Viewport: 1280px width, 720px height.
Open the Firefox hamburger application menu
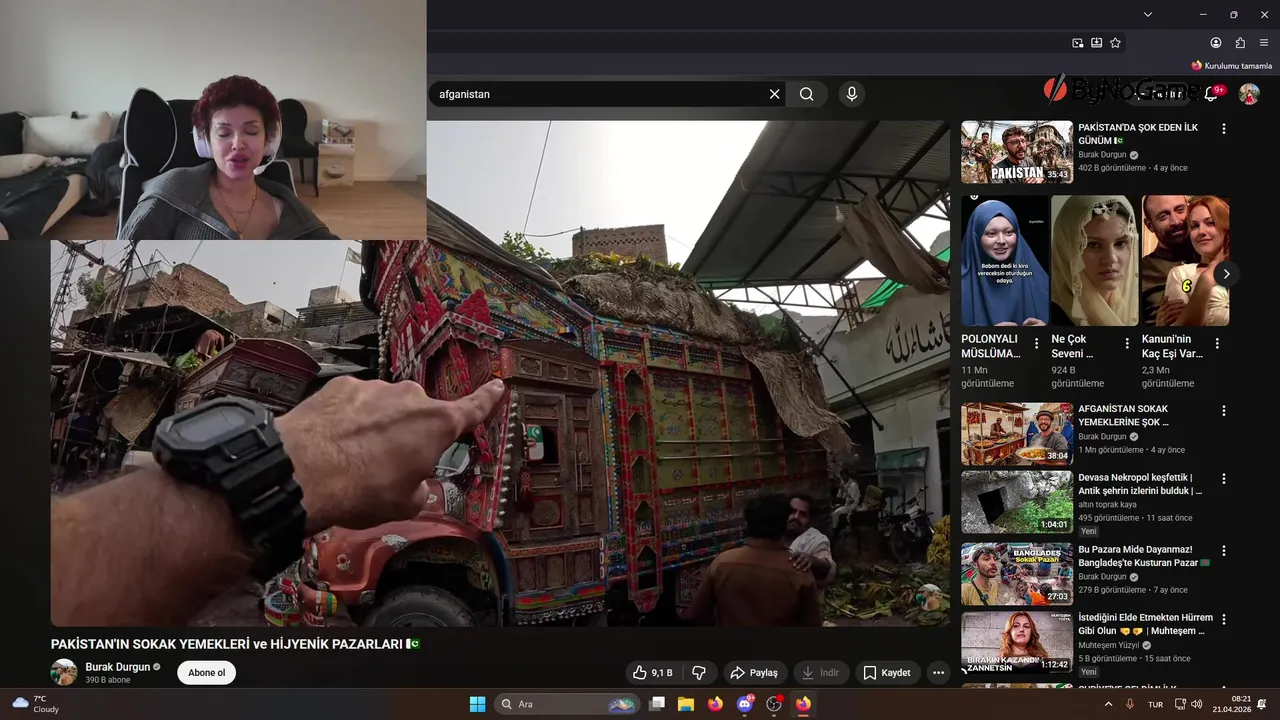point(1264,43)
